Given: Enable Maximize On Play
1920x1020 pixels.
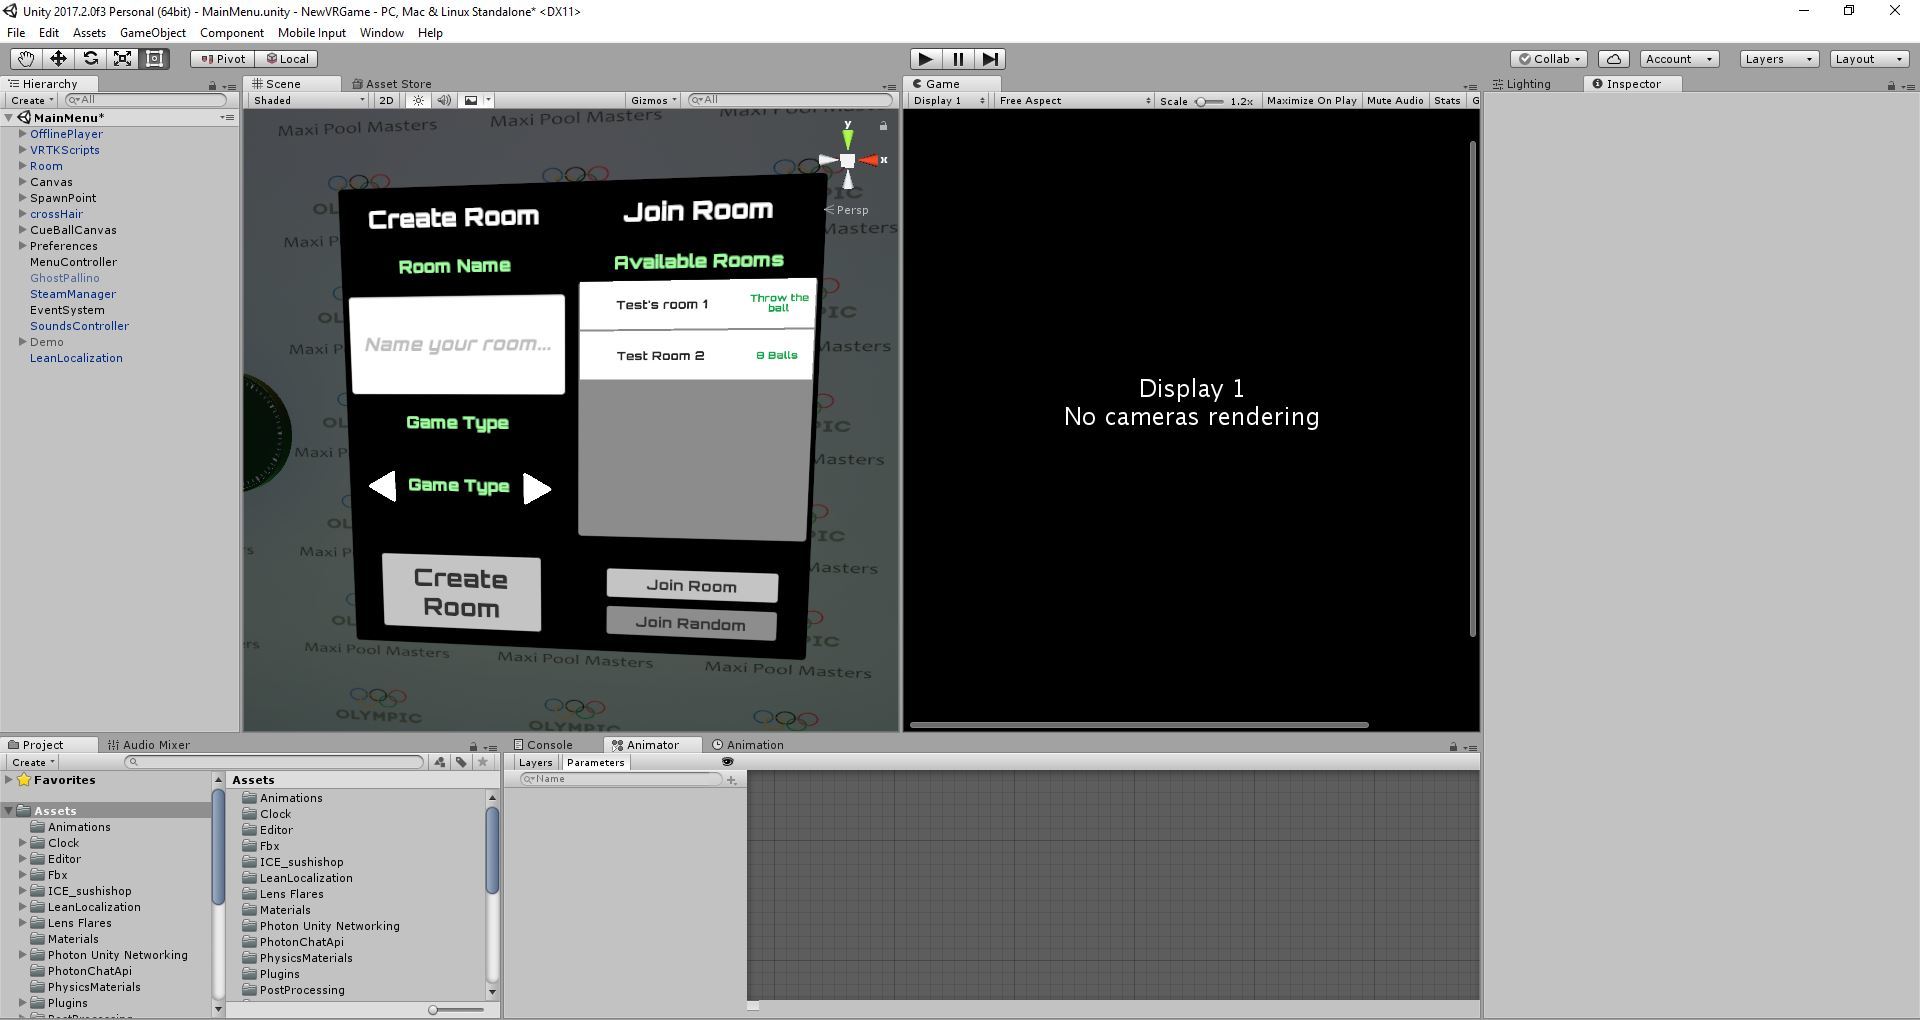Looking at the screenshot, I should 1311,100.
